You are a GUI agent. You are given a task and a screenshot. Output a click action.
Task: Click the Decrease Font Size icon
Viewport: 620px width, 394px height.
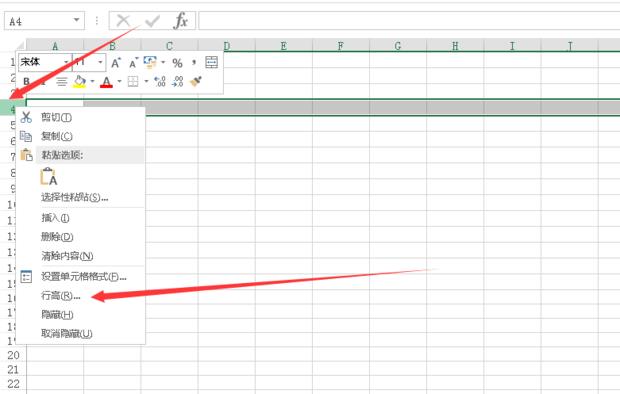click(x=134, y=63)
